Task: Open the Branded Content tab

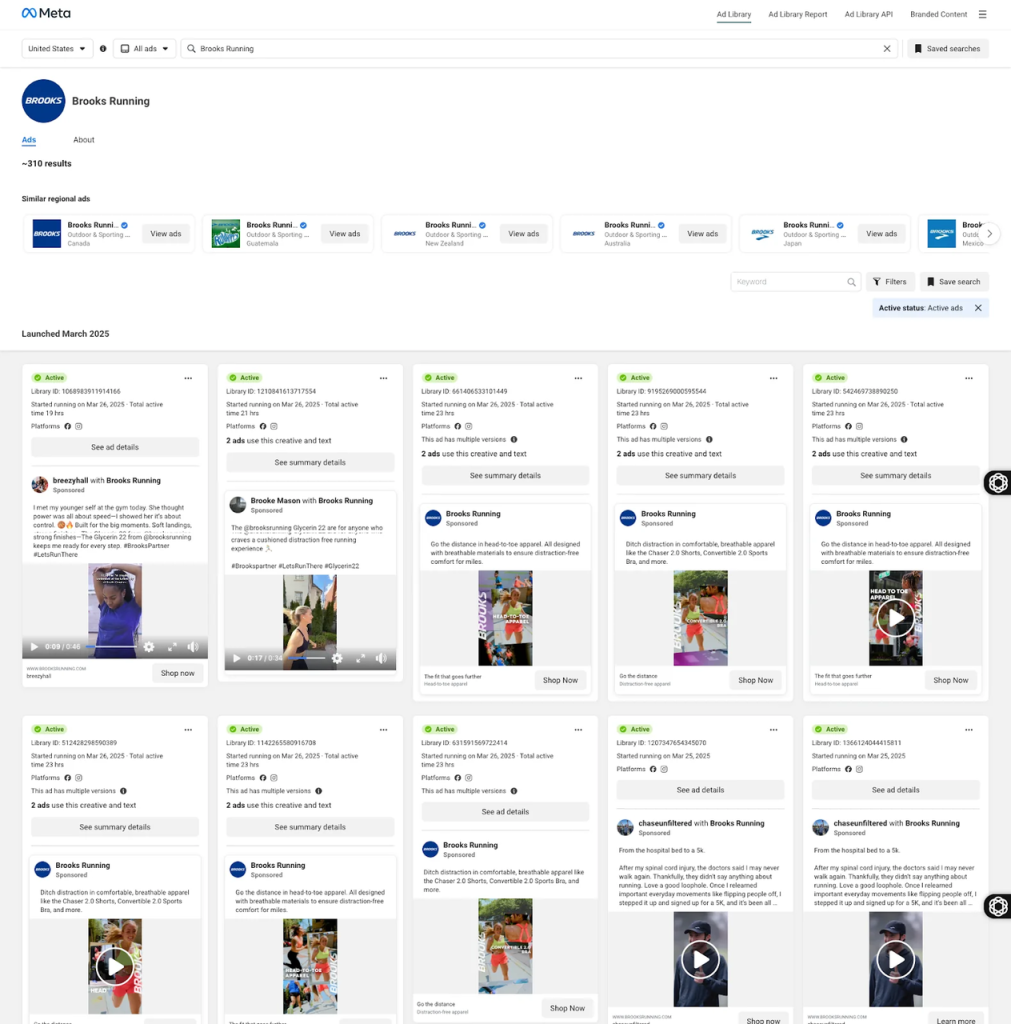Action: pyautogui.click(x=939, y=14)
